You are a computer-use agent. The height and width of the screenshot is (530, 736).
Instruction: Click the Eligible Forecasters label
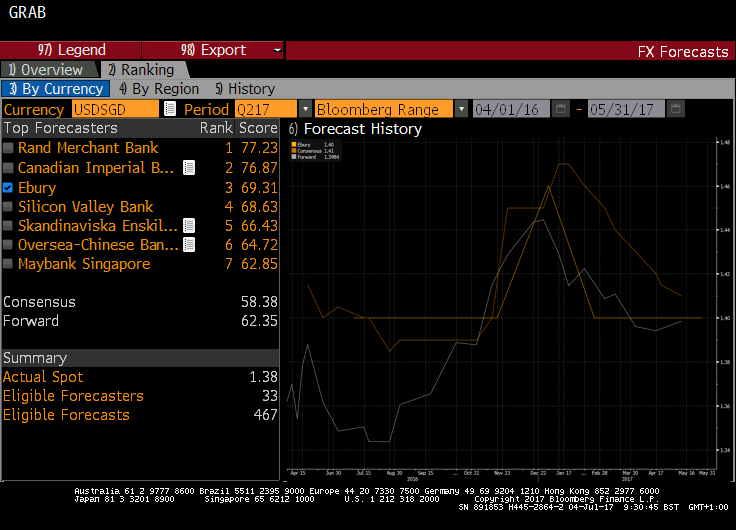[x=73, y=396]
